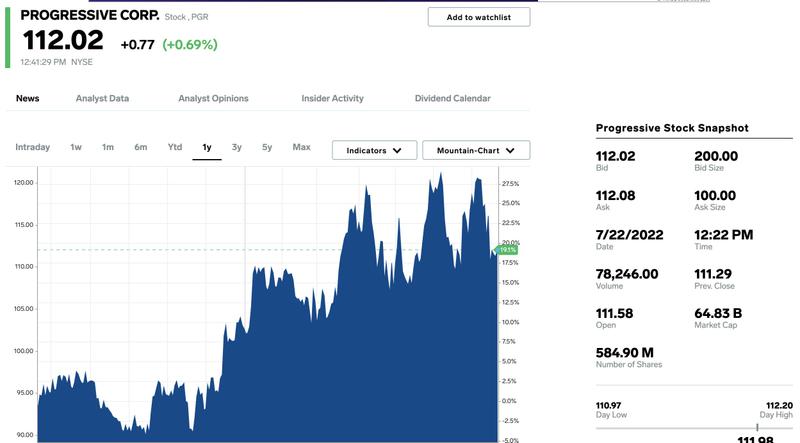Select Max chart range
This screenshot has height=443, width=800.
point(302,147)
